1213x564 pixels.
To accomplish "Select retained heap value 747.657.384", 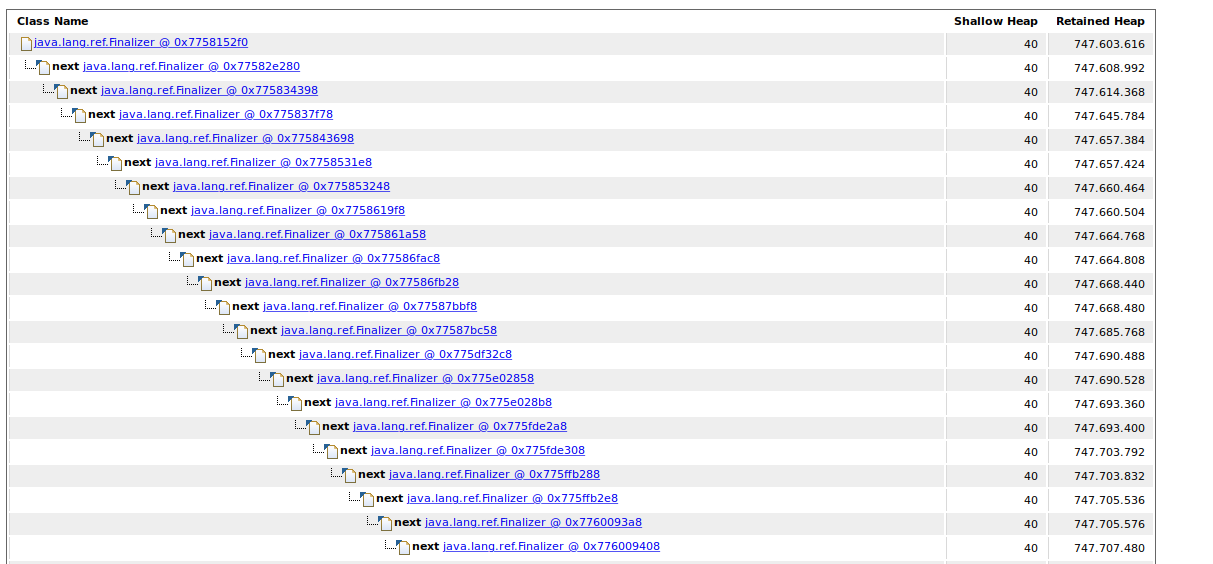I will coord(1109,140).
